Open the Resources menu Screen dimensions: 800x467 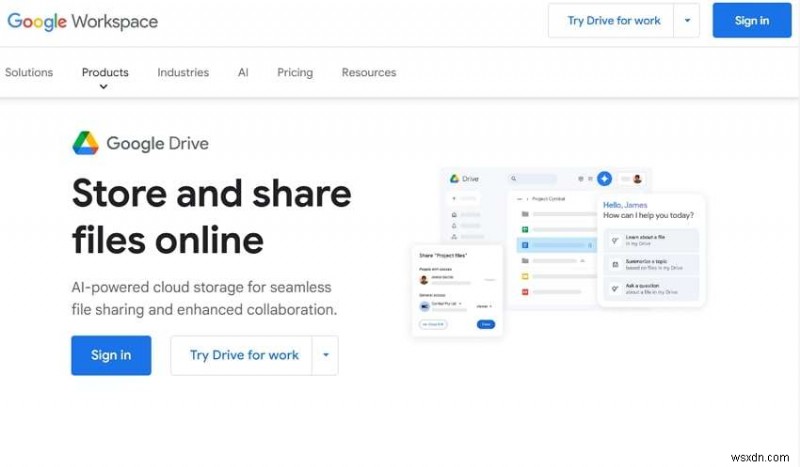pos(369,72)
